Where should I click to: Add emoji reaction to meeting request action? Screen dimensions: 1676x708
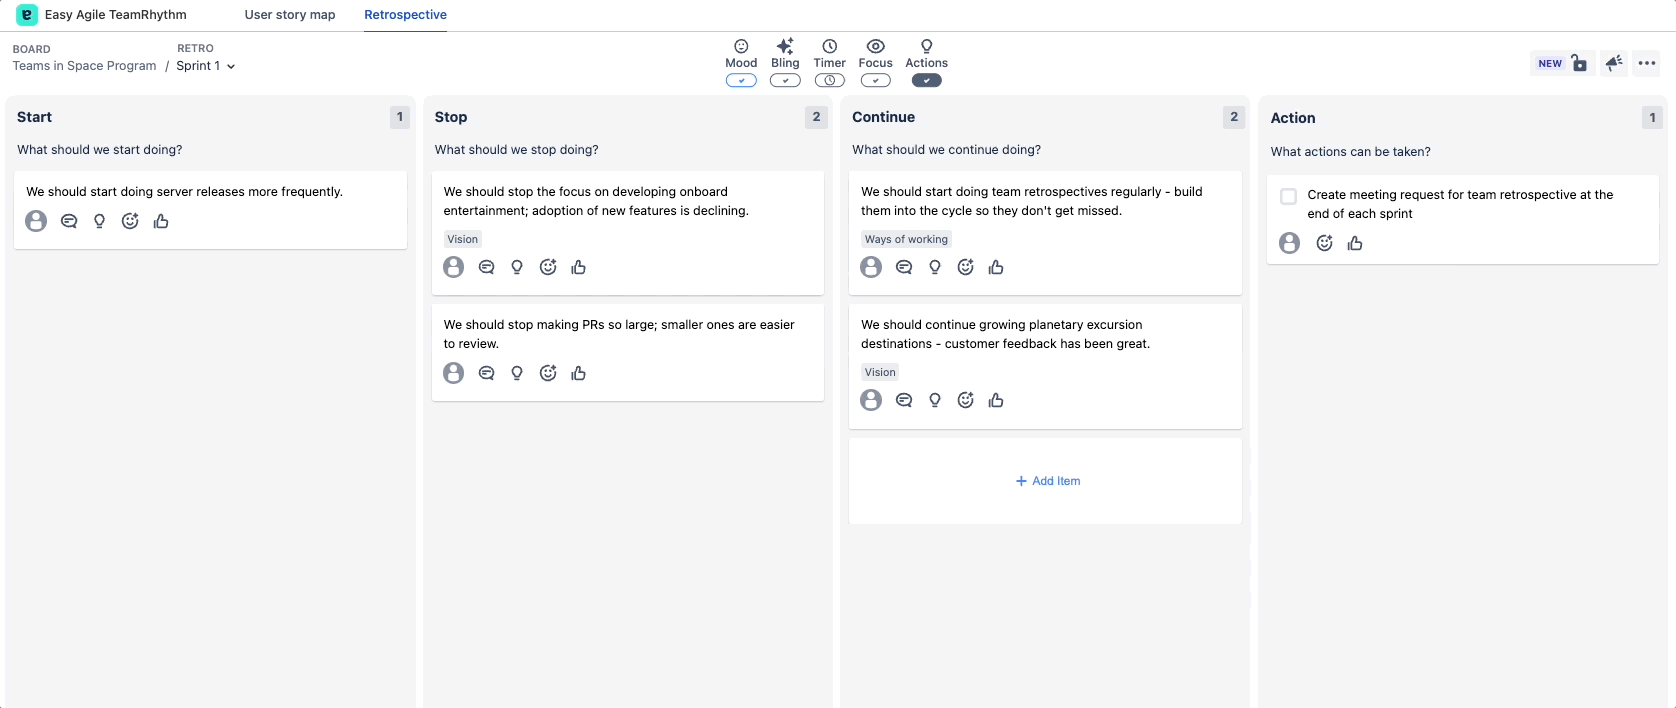[1324, 243]
